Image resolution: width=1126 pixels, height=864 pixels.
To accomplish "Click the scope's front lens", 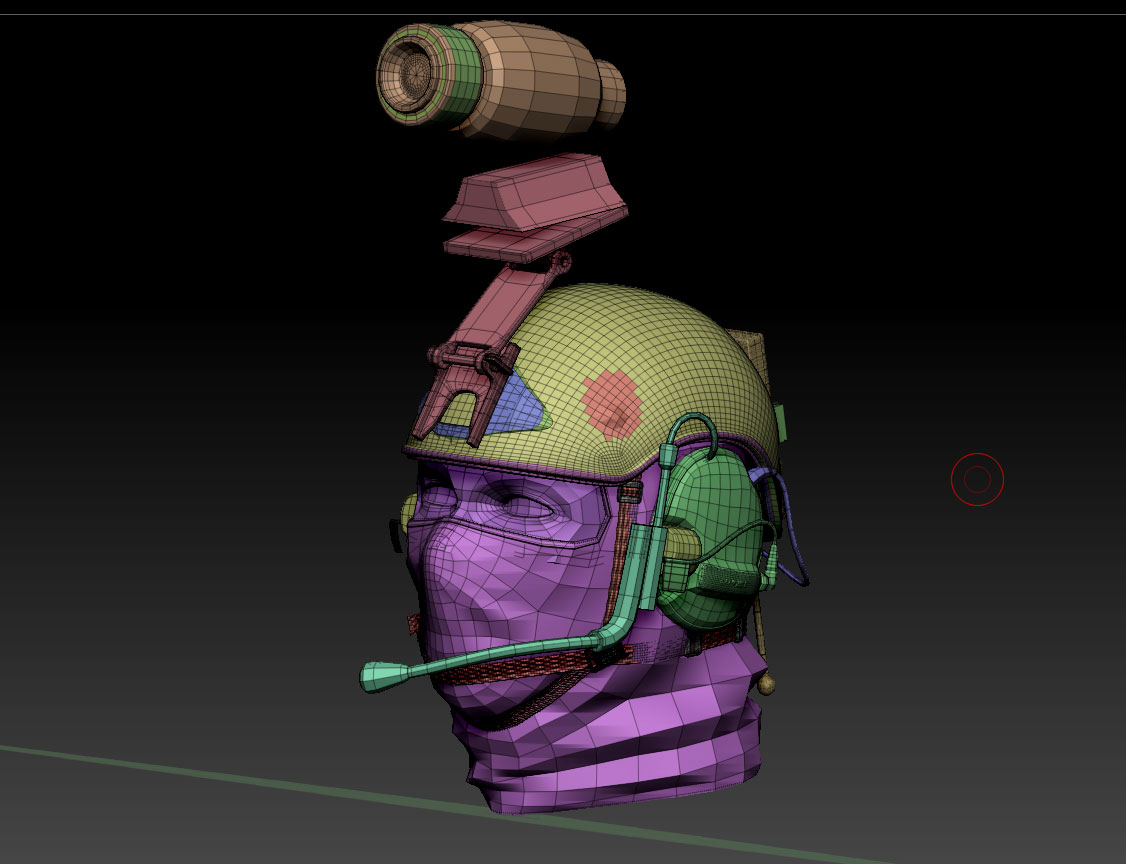I will click(x=409, y=73).
